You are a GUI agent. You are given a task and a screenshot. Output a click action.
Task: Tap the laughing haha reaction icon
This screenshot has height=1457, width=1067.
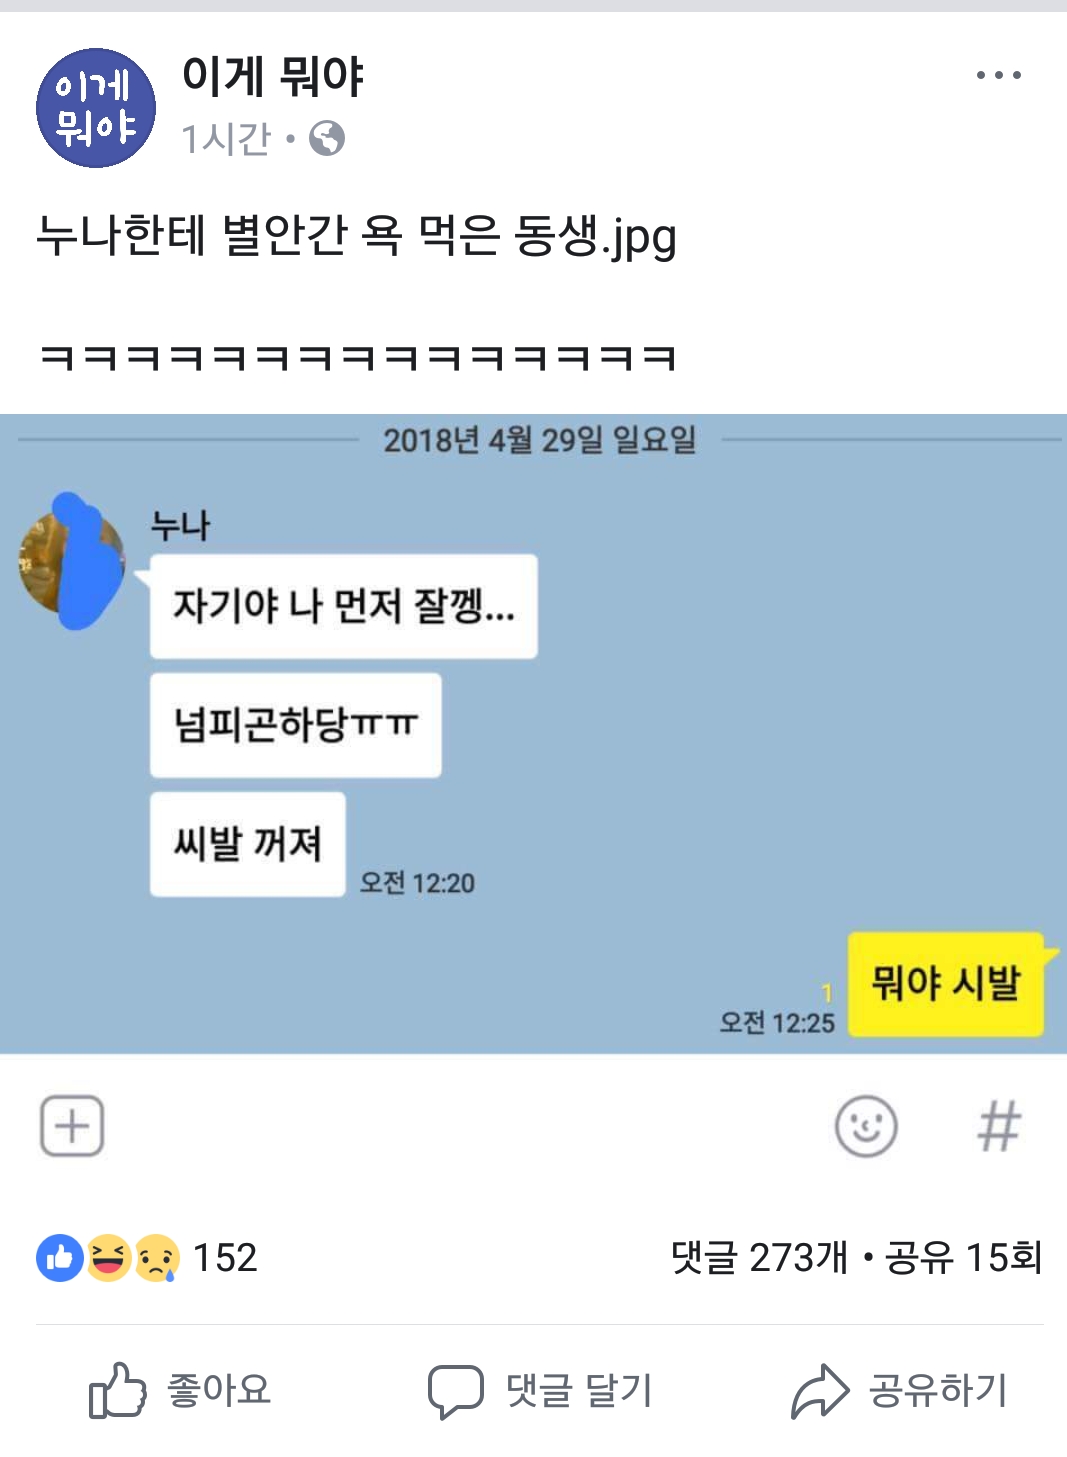108,1258
